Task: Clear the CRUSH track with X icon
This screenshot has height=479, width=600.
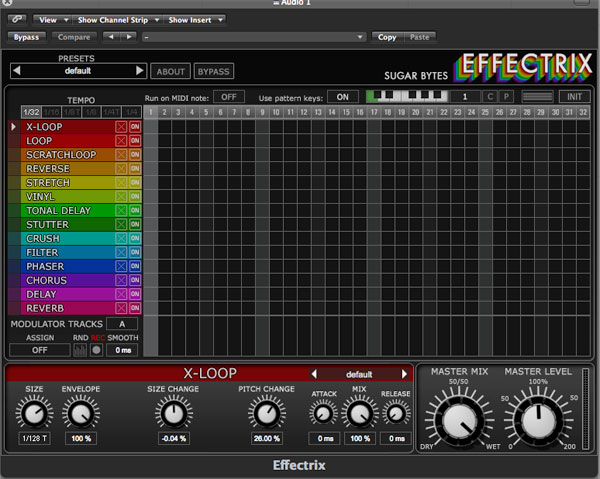Action: (x=121, y=238)
